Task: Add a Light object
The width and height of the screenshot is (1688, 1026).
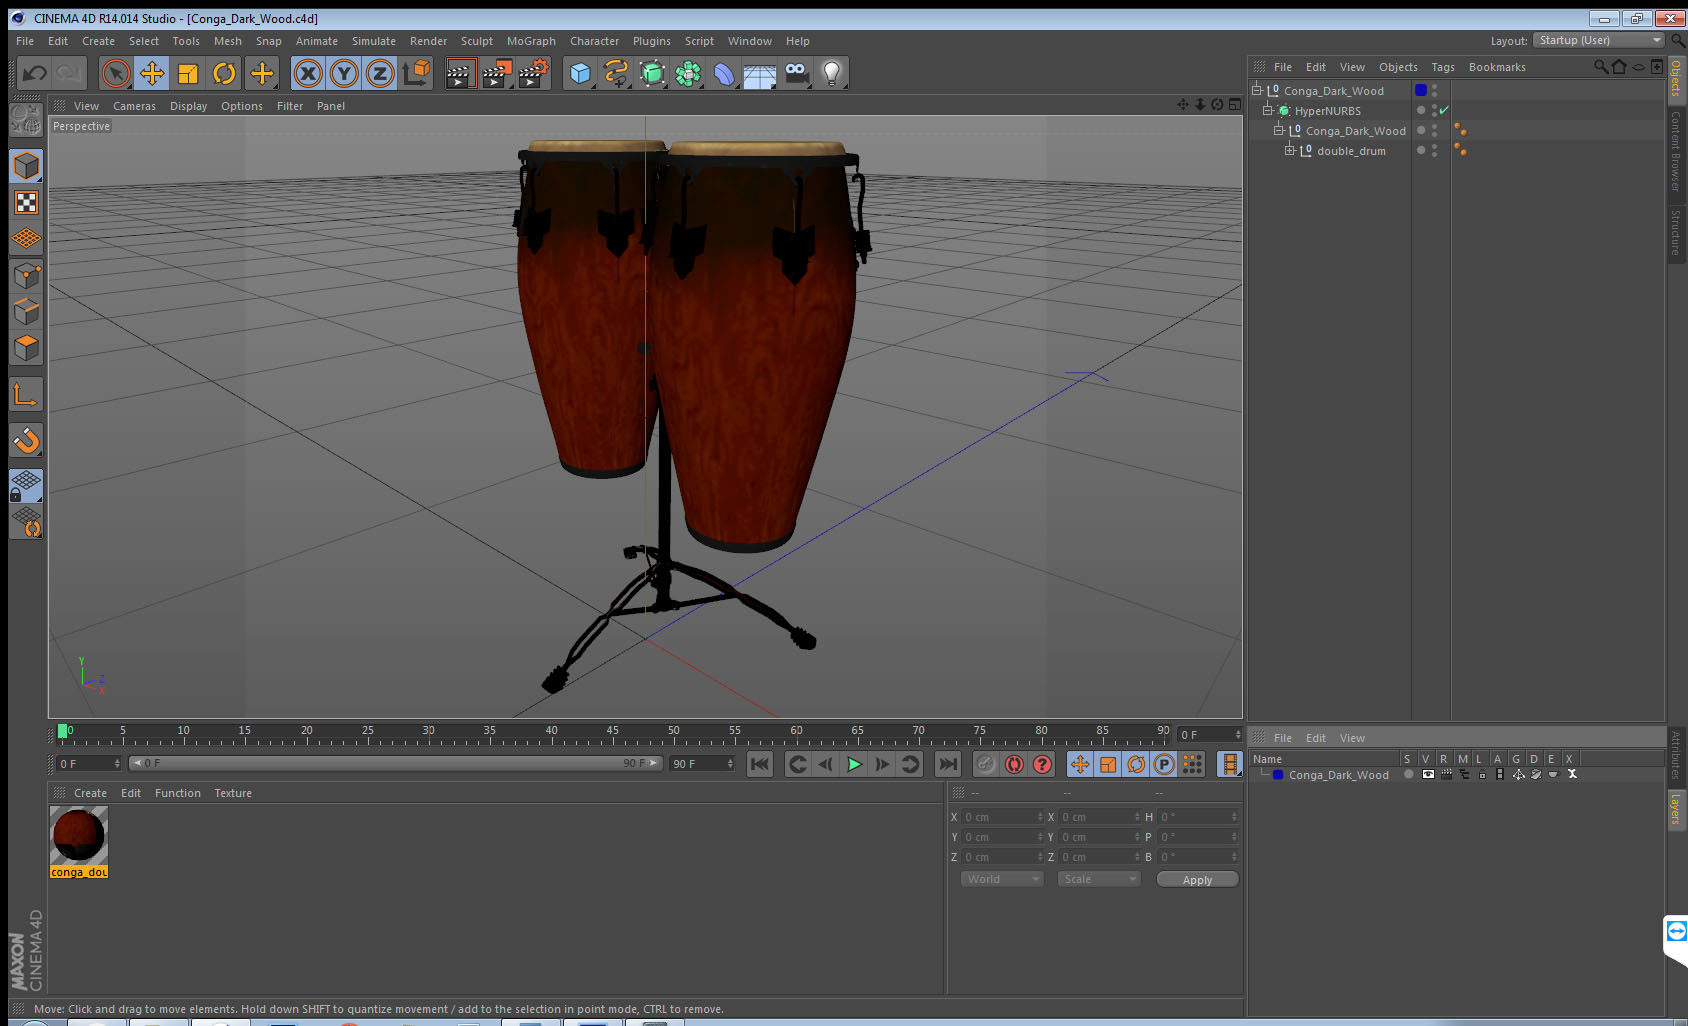Action: (x=832, y=73)
